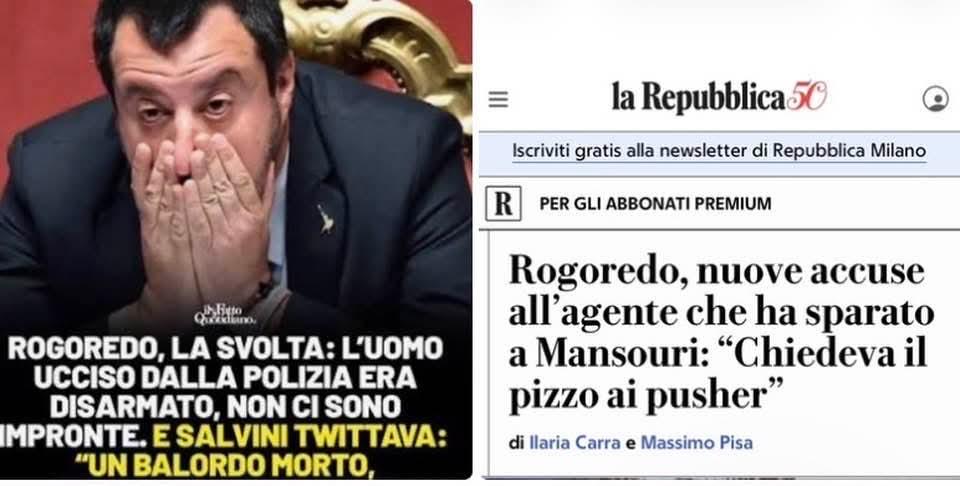Click the boxed R premium badge
The width and height of the screenshot is (960, 486).
(x=503, y=203)
